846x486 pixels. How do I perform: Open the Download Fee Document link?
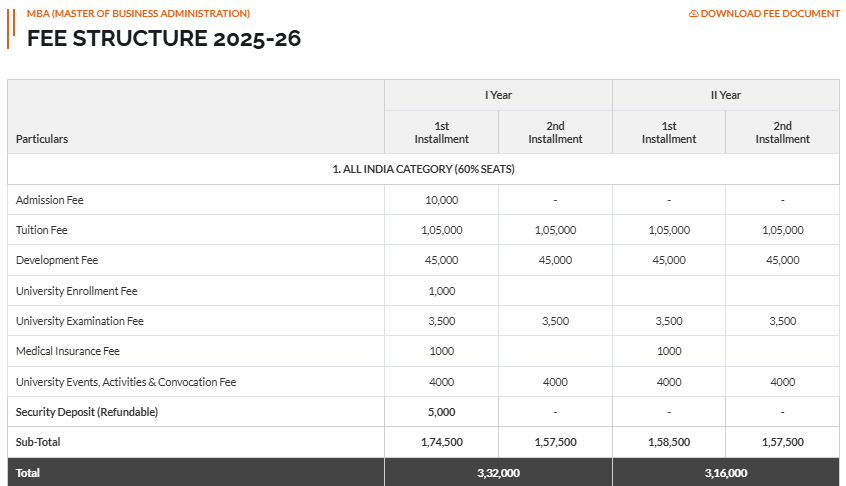(x=770, y=14)
